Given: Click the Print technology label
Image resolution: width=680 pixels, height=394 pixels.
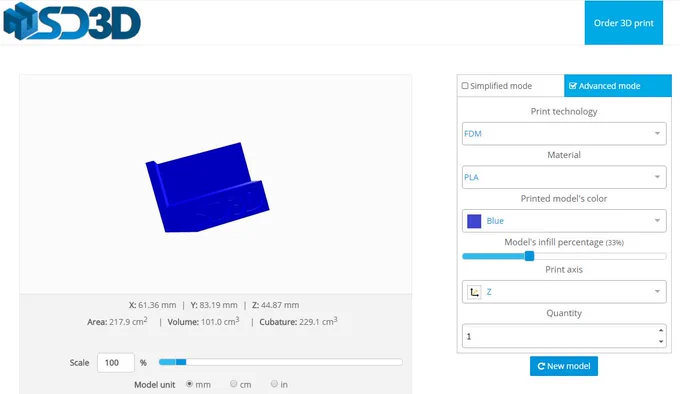Looking at the screenshot, I should [x=564, y=111].
